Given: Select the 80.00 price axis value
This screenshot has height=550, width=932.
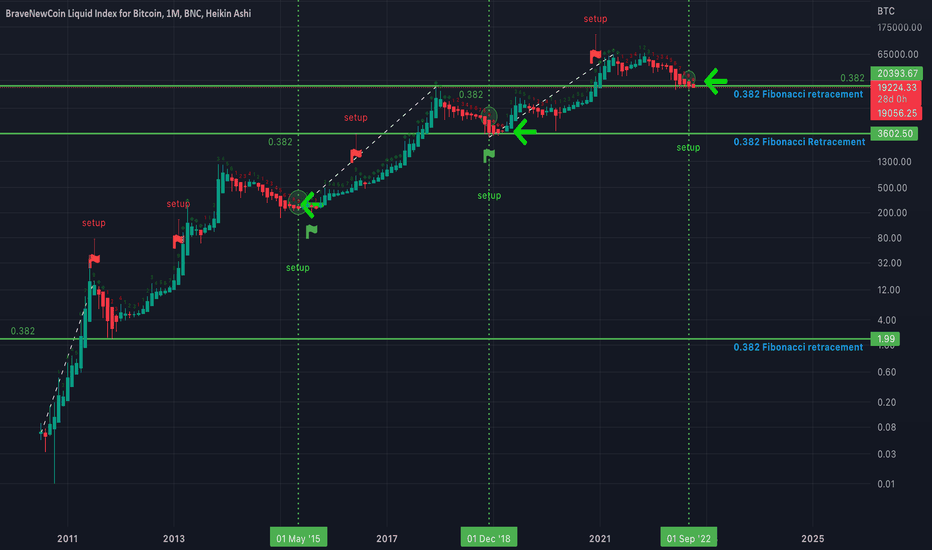Looking at the screenshot, I should click(889, 238).
